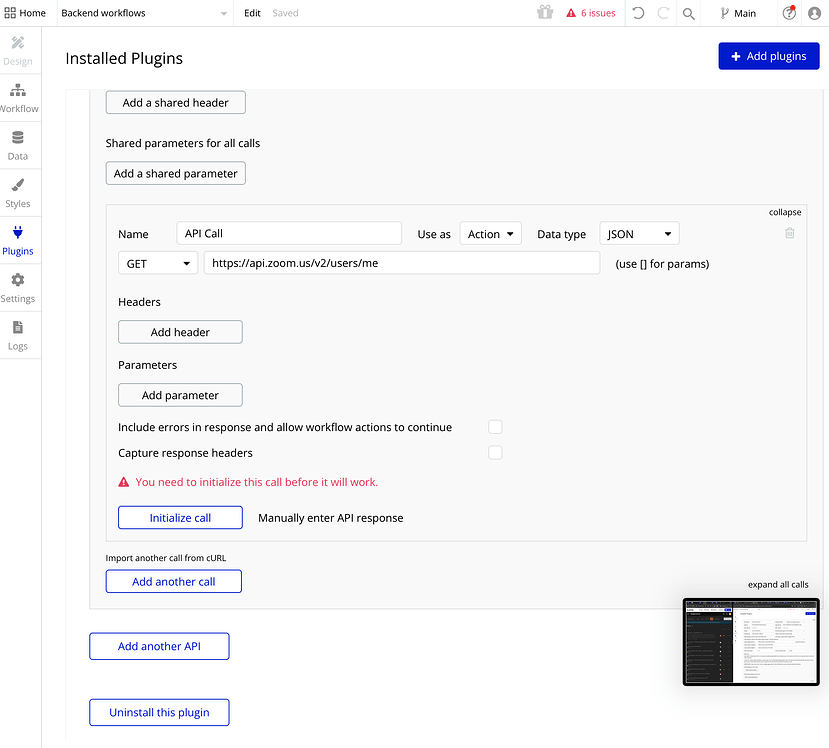Screen dimensions: 829x748
Task: Open the Styles panel
Action: [x=19, y=192]
